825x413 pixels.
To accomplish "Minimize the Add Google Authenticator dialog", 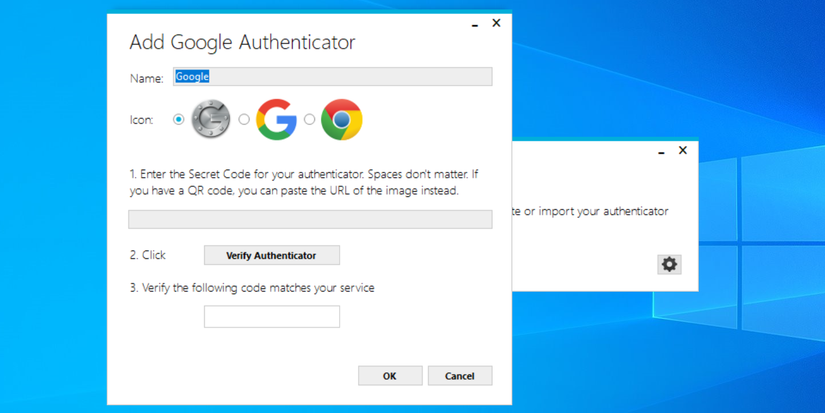I will point(475,24).
